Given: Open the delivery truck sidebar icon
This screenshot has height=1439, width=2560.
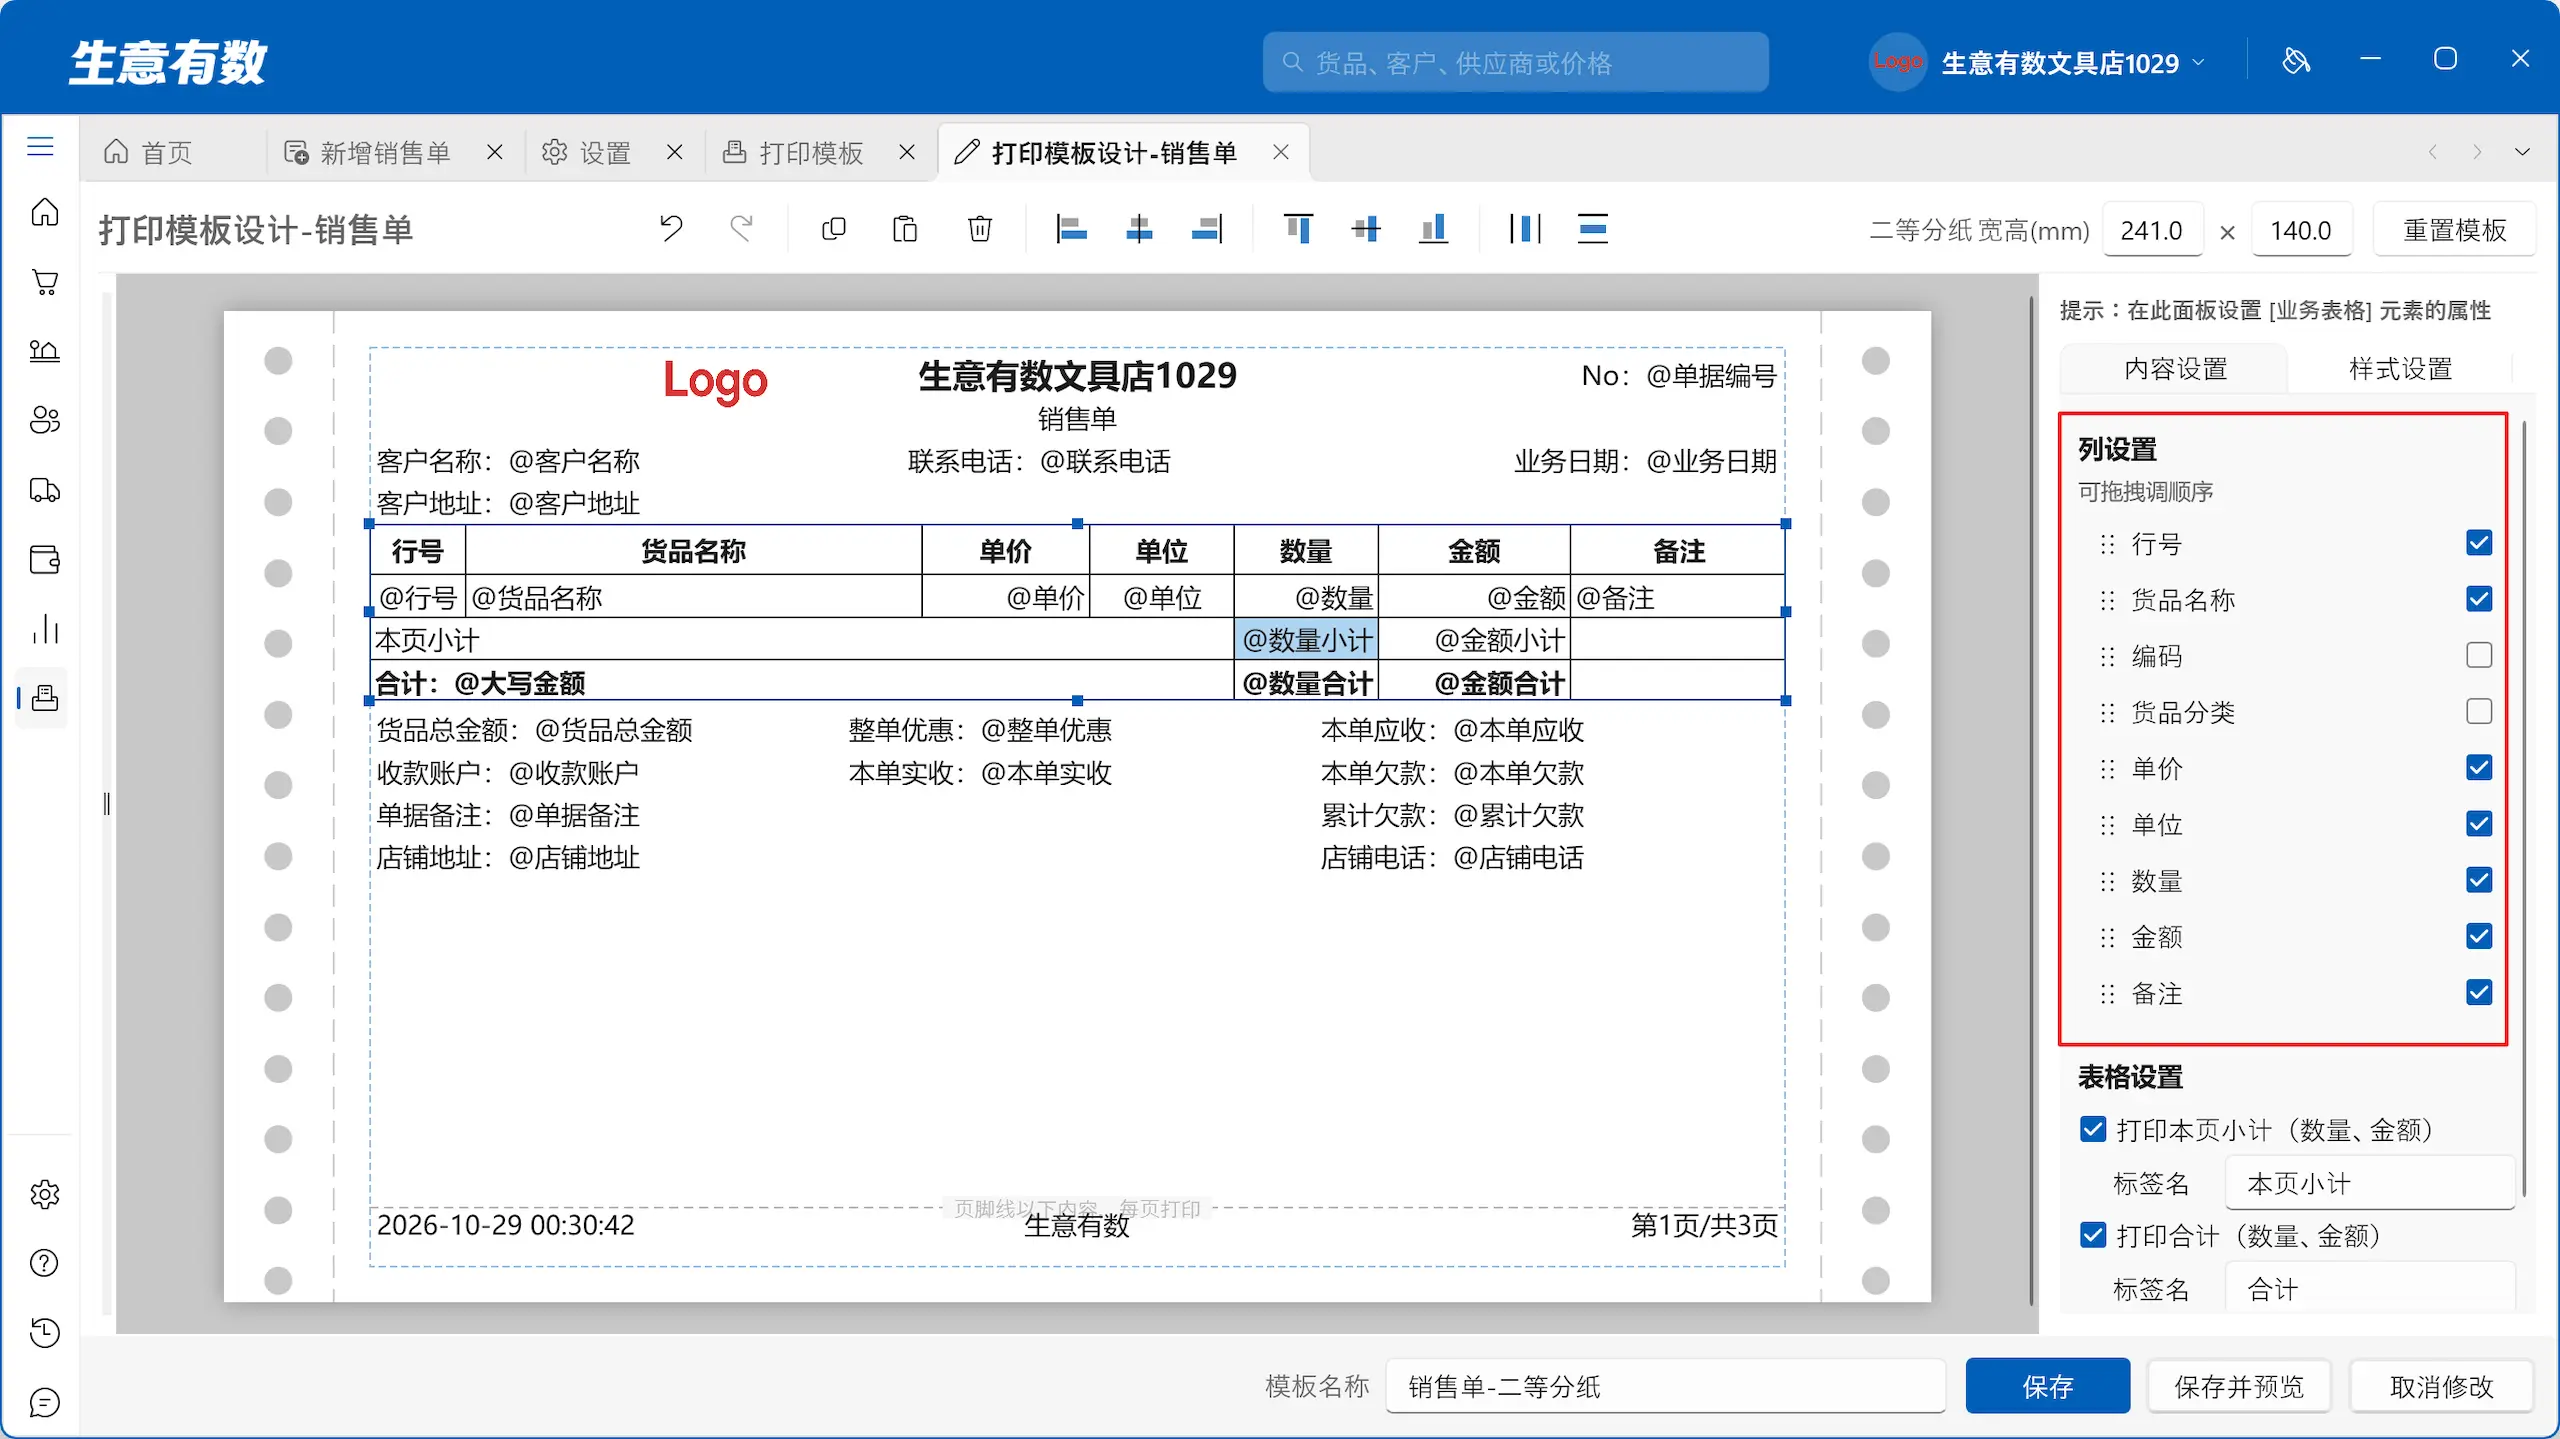Looking at the screenshot, I should pos(45,490).
